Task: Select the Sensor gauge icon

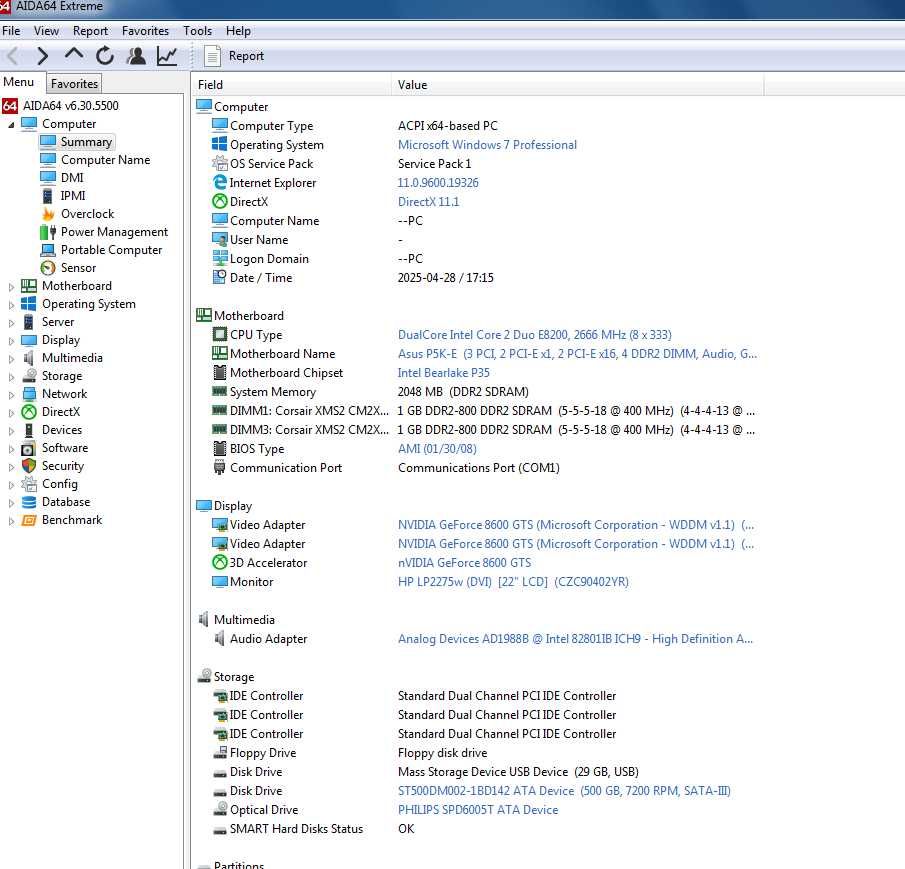Action: pyautogui.click(x=48, y=268)
